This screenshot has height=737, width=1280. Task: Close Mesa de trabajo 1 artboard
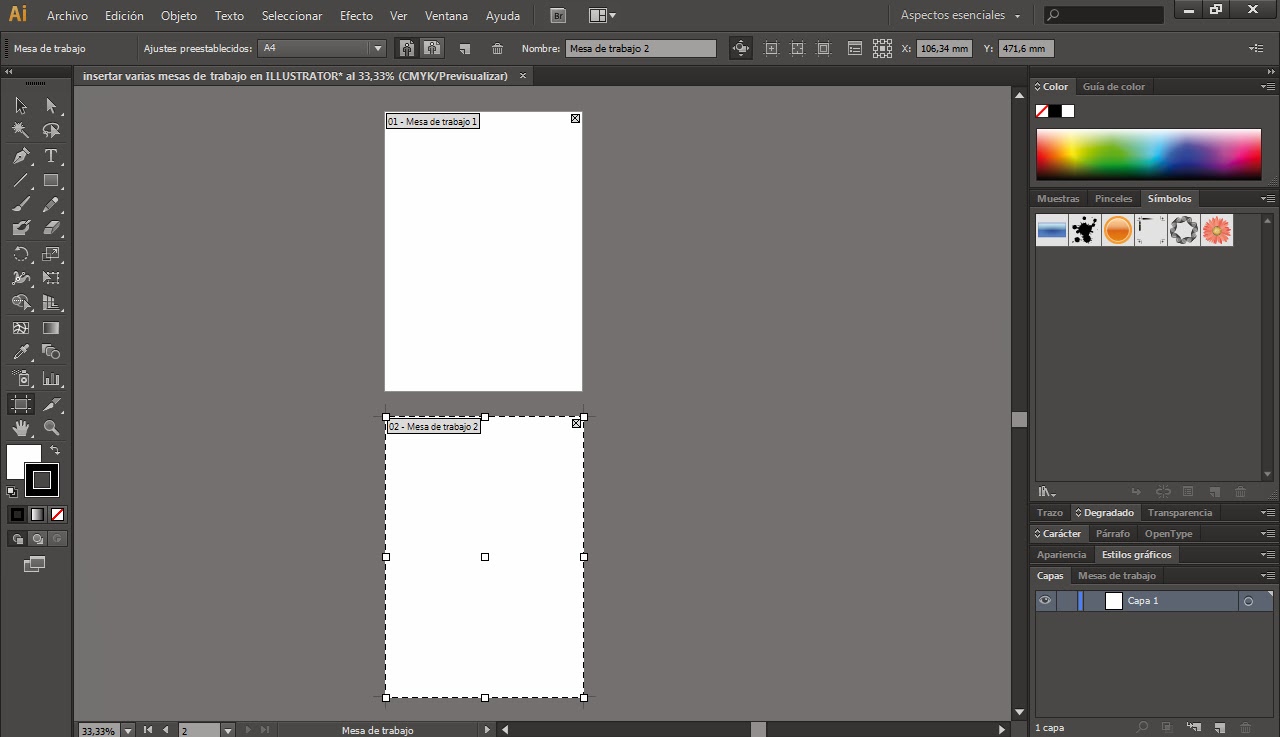point(575,119)
